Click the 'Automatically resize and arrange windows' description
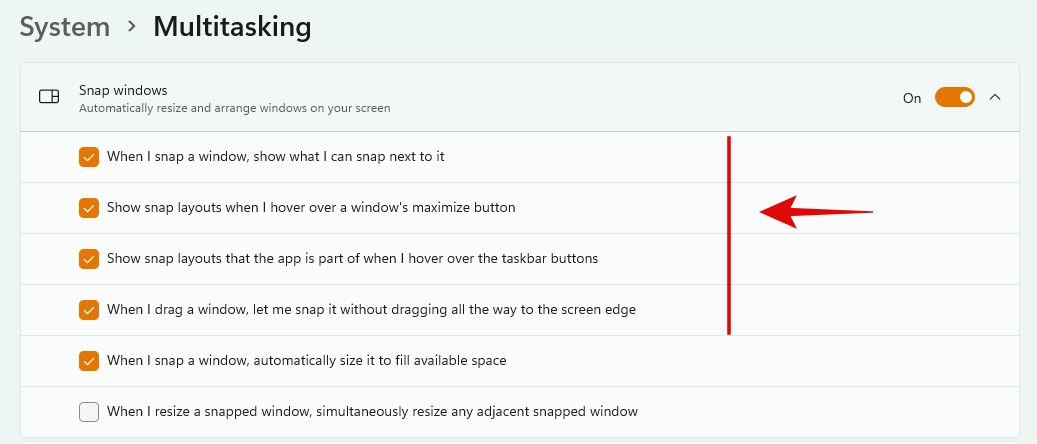This screenshot has width=1037, height=444. 234,108
